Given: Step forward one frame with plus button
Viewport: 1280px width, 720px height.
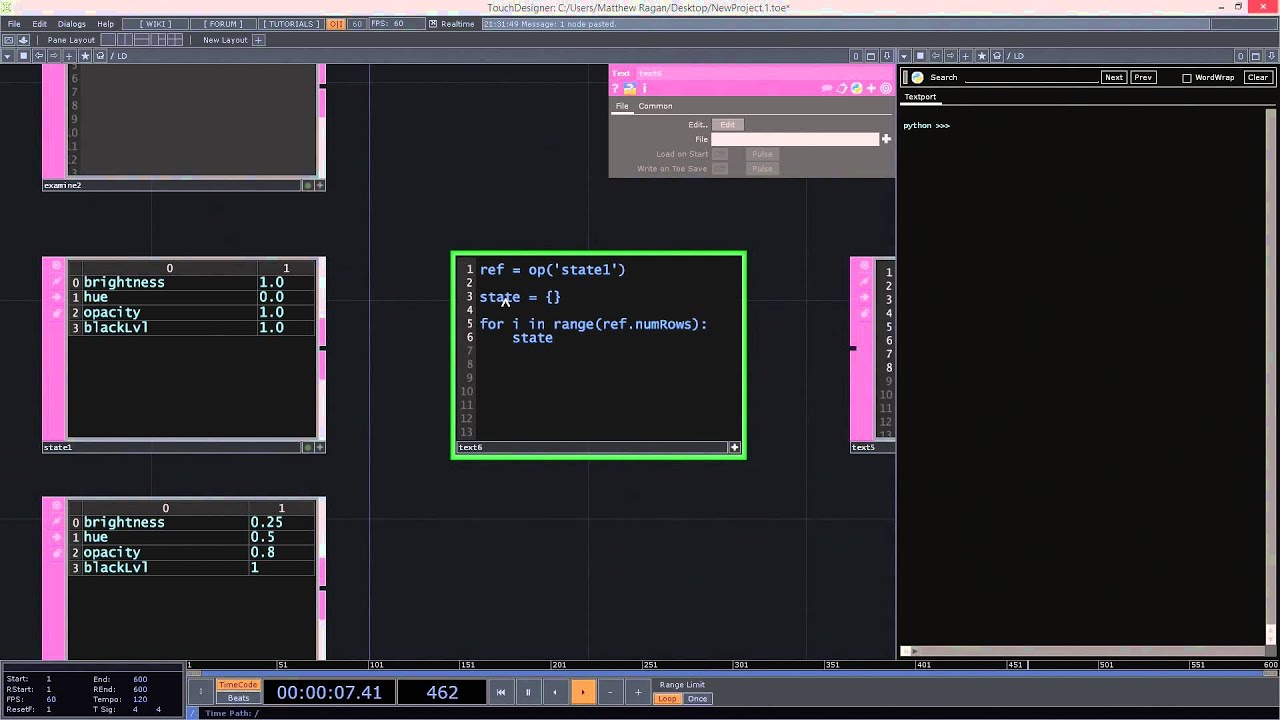Looking at the screenshot, I should pyautogui.click(x=637, y=692).
